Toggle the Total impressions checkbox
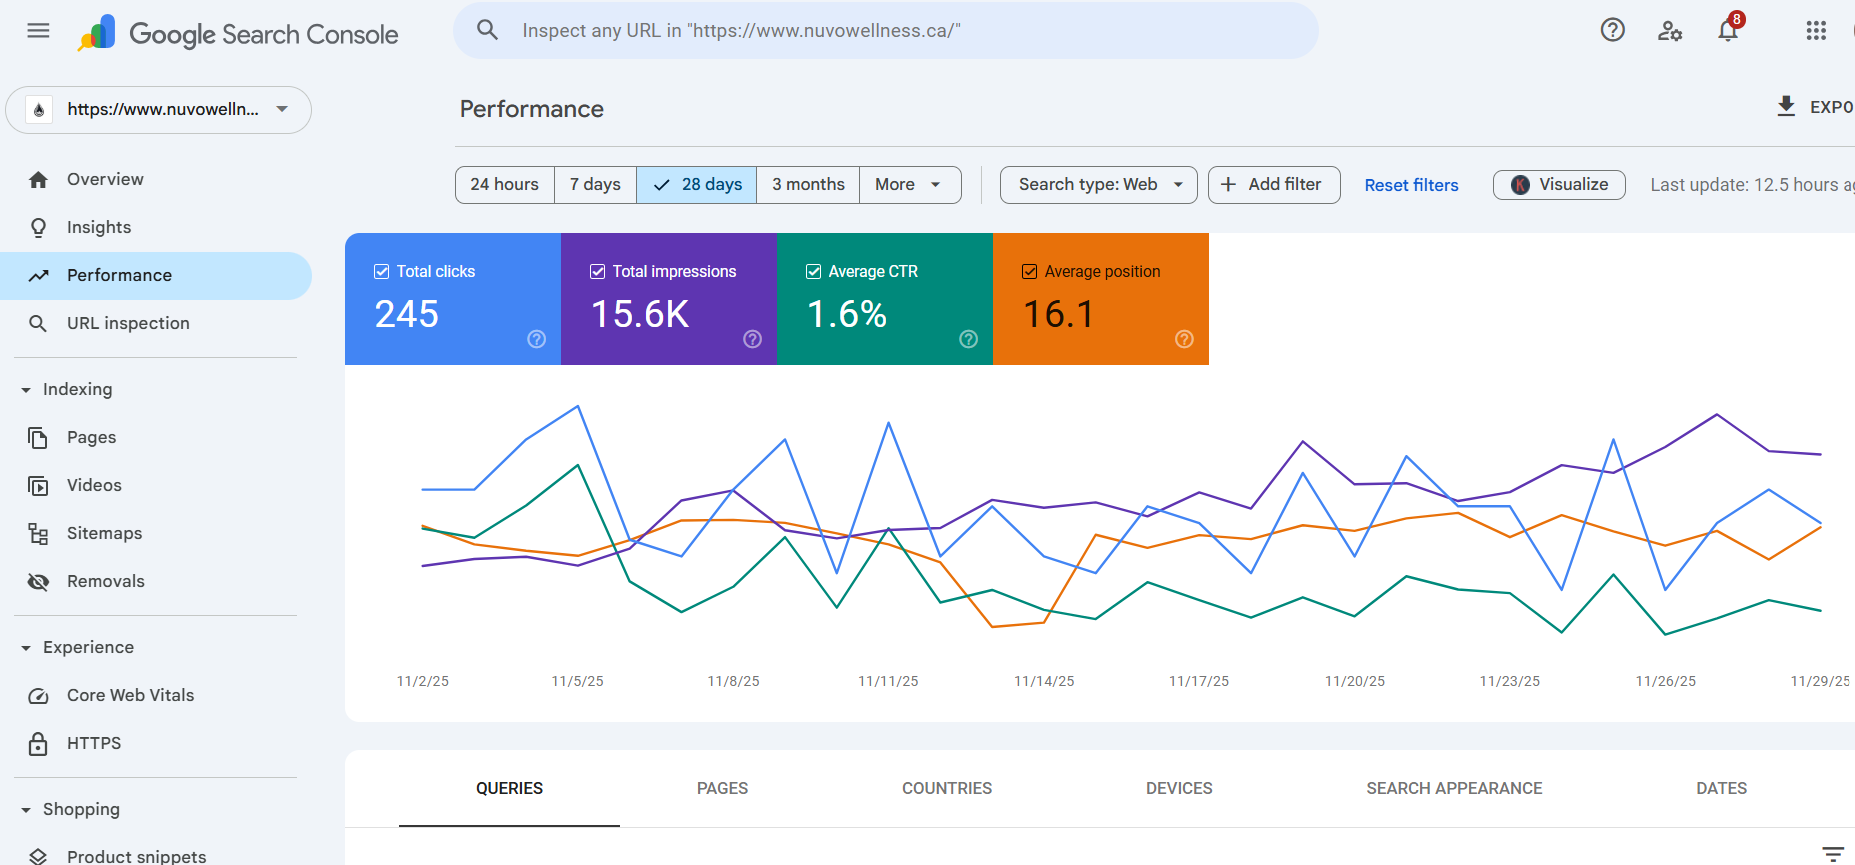1855x865 pixels. [x=597, y=272]
